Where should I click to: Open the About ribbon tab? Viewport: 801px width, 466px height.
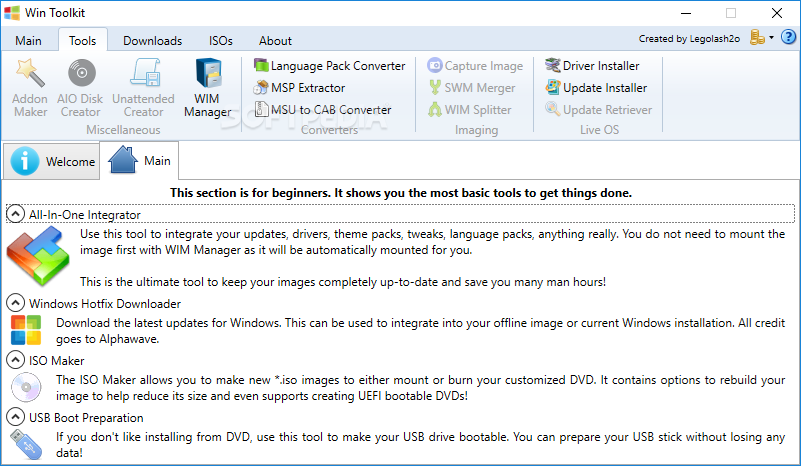pyautogui.click(x=275, y=40)
